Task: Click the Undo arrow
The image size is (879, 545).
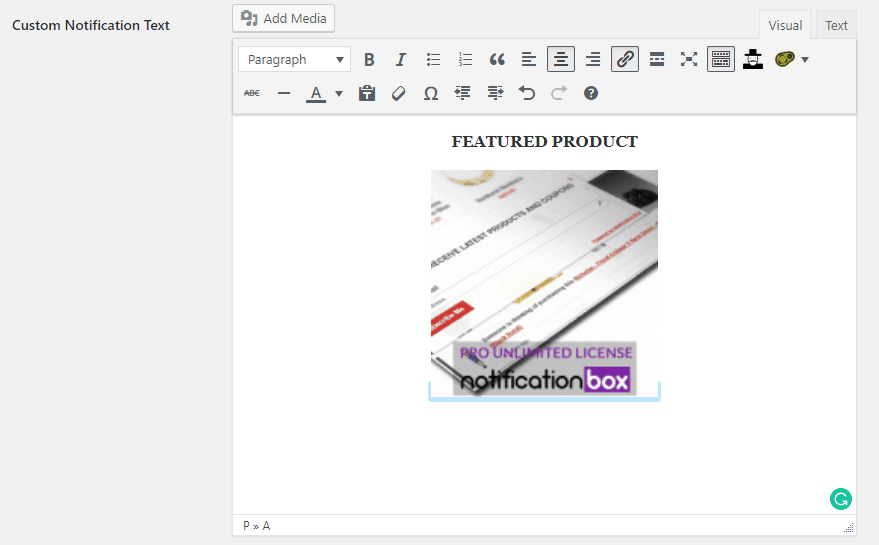Action: click(527, 93)
